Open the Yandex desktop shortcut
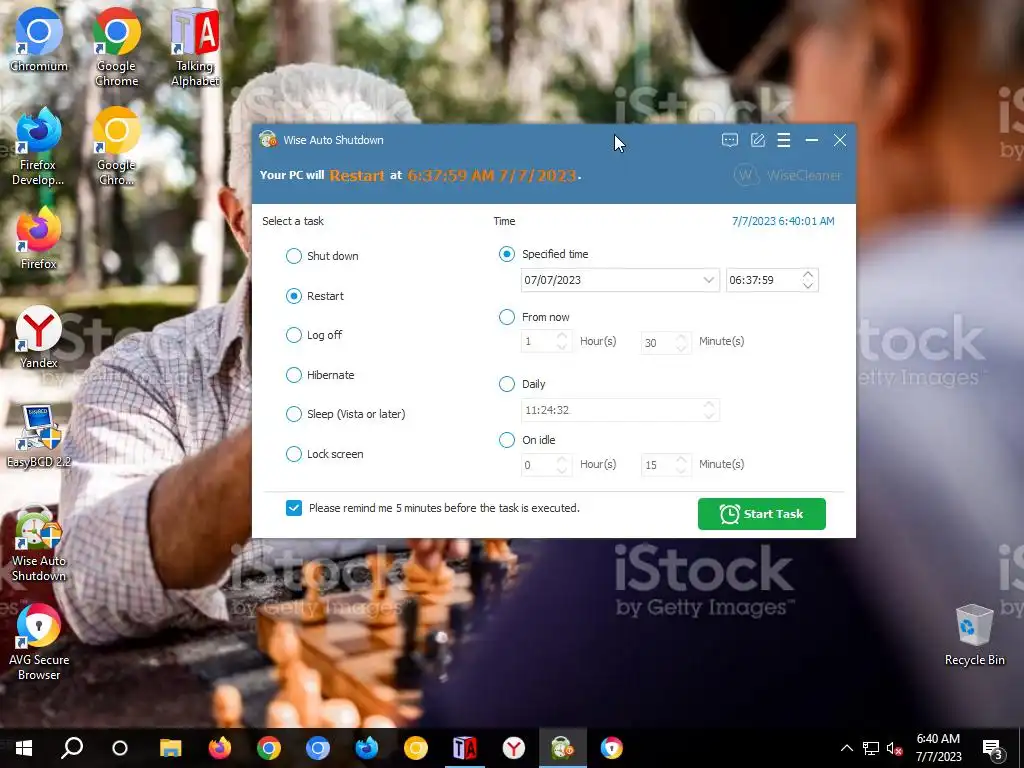The height and width of the screenshot is (768, 1024). tap(39, 337)
